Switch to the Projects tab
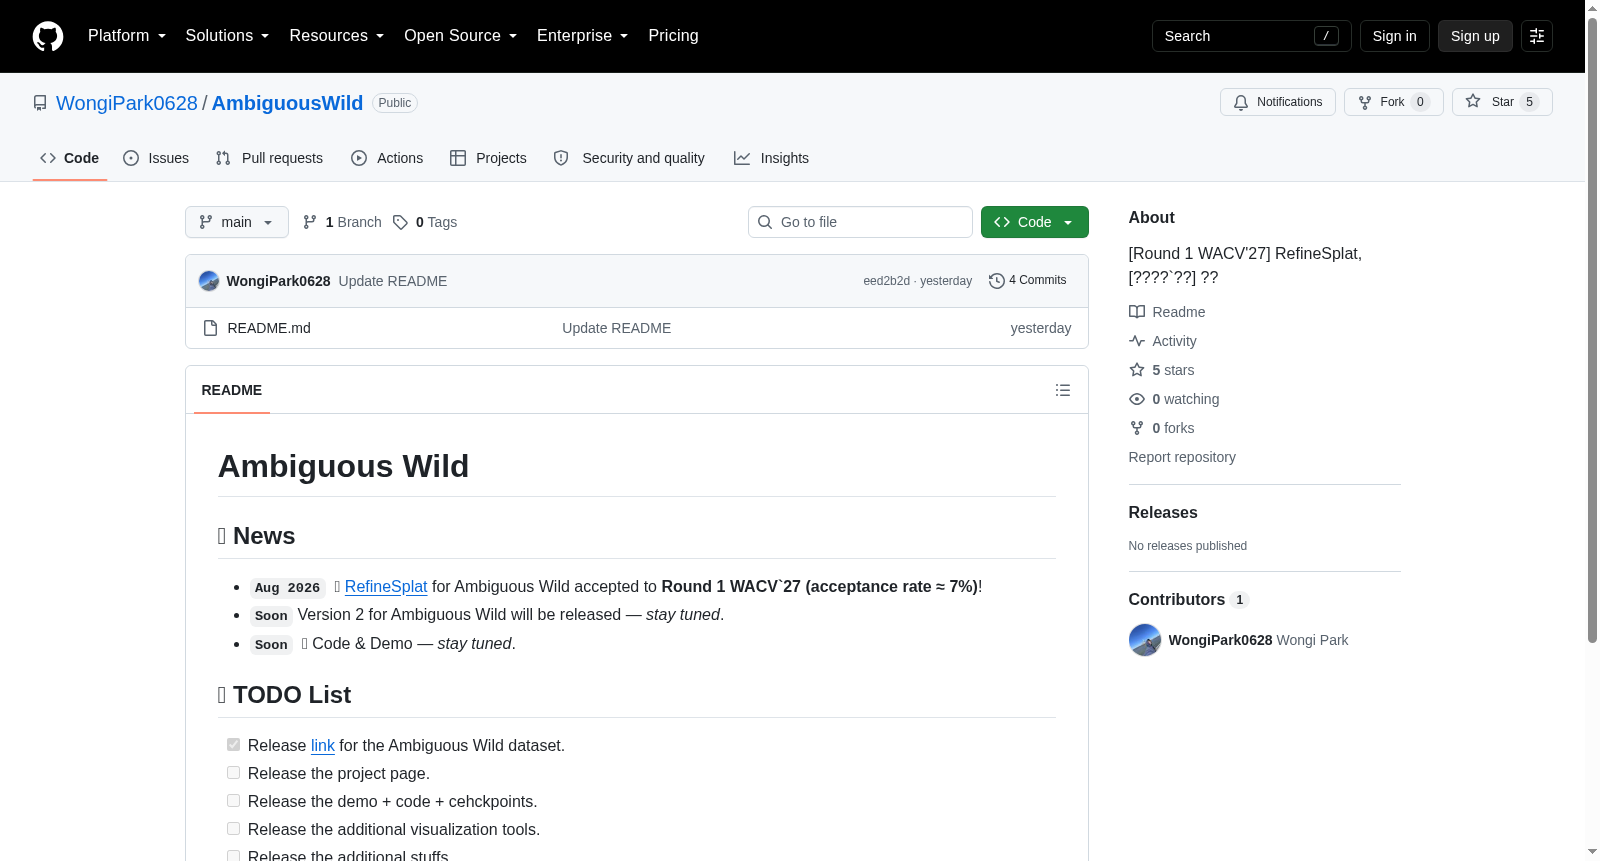 (488, 158)
